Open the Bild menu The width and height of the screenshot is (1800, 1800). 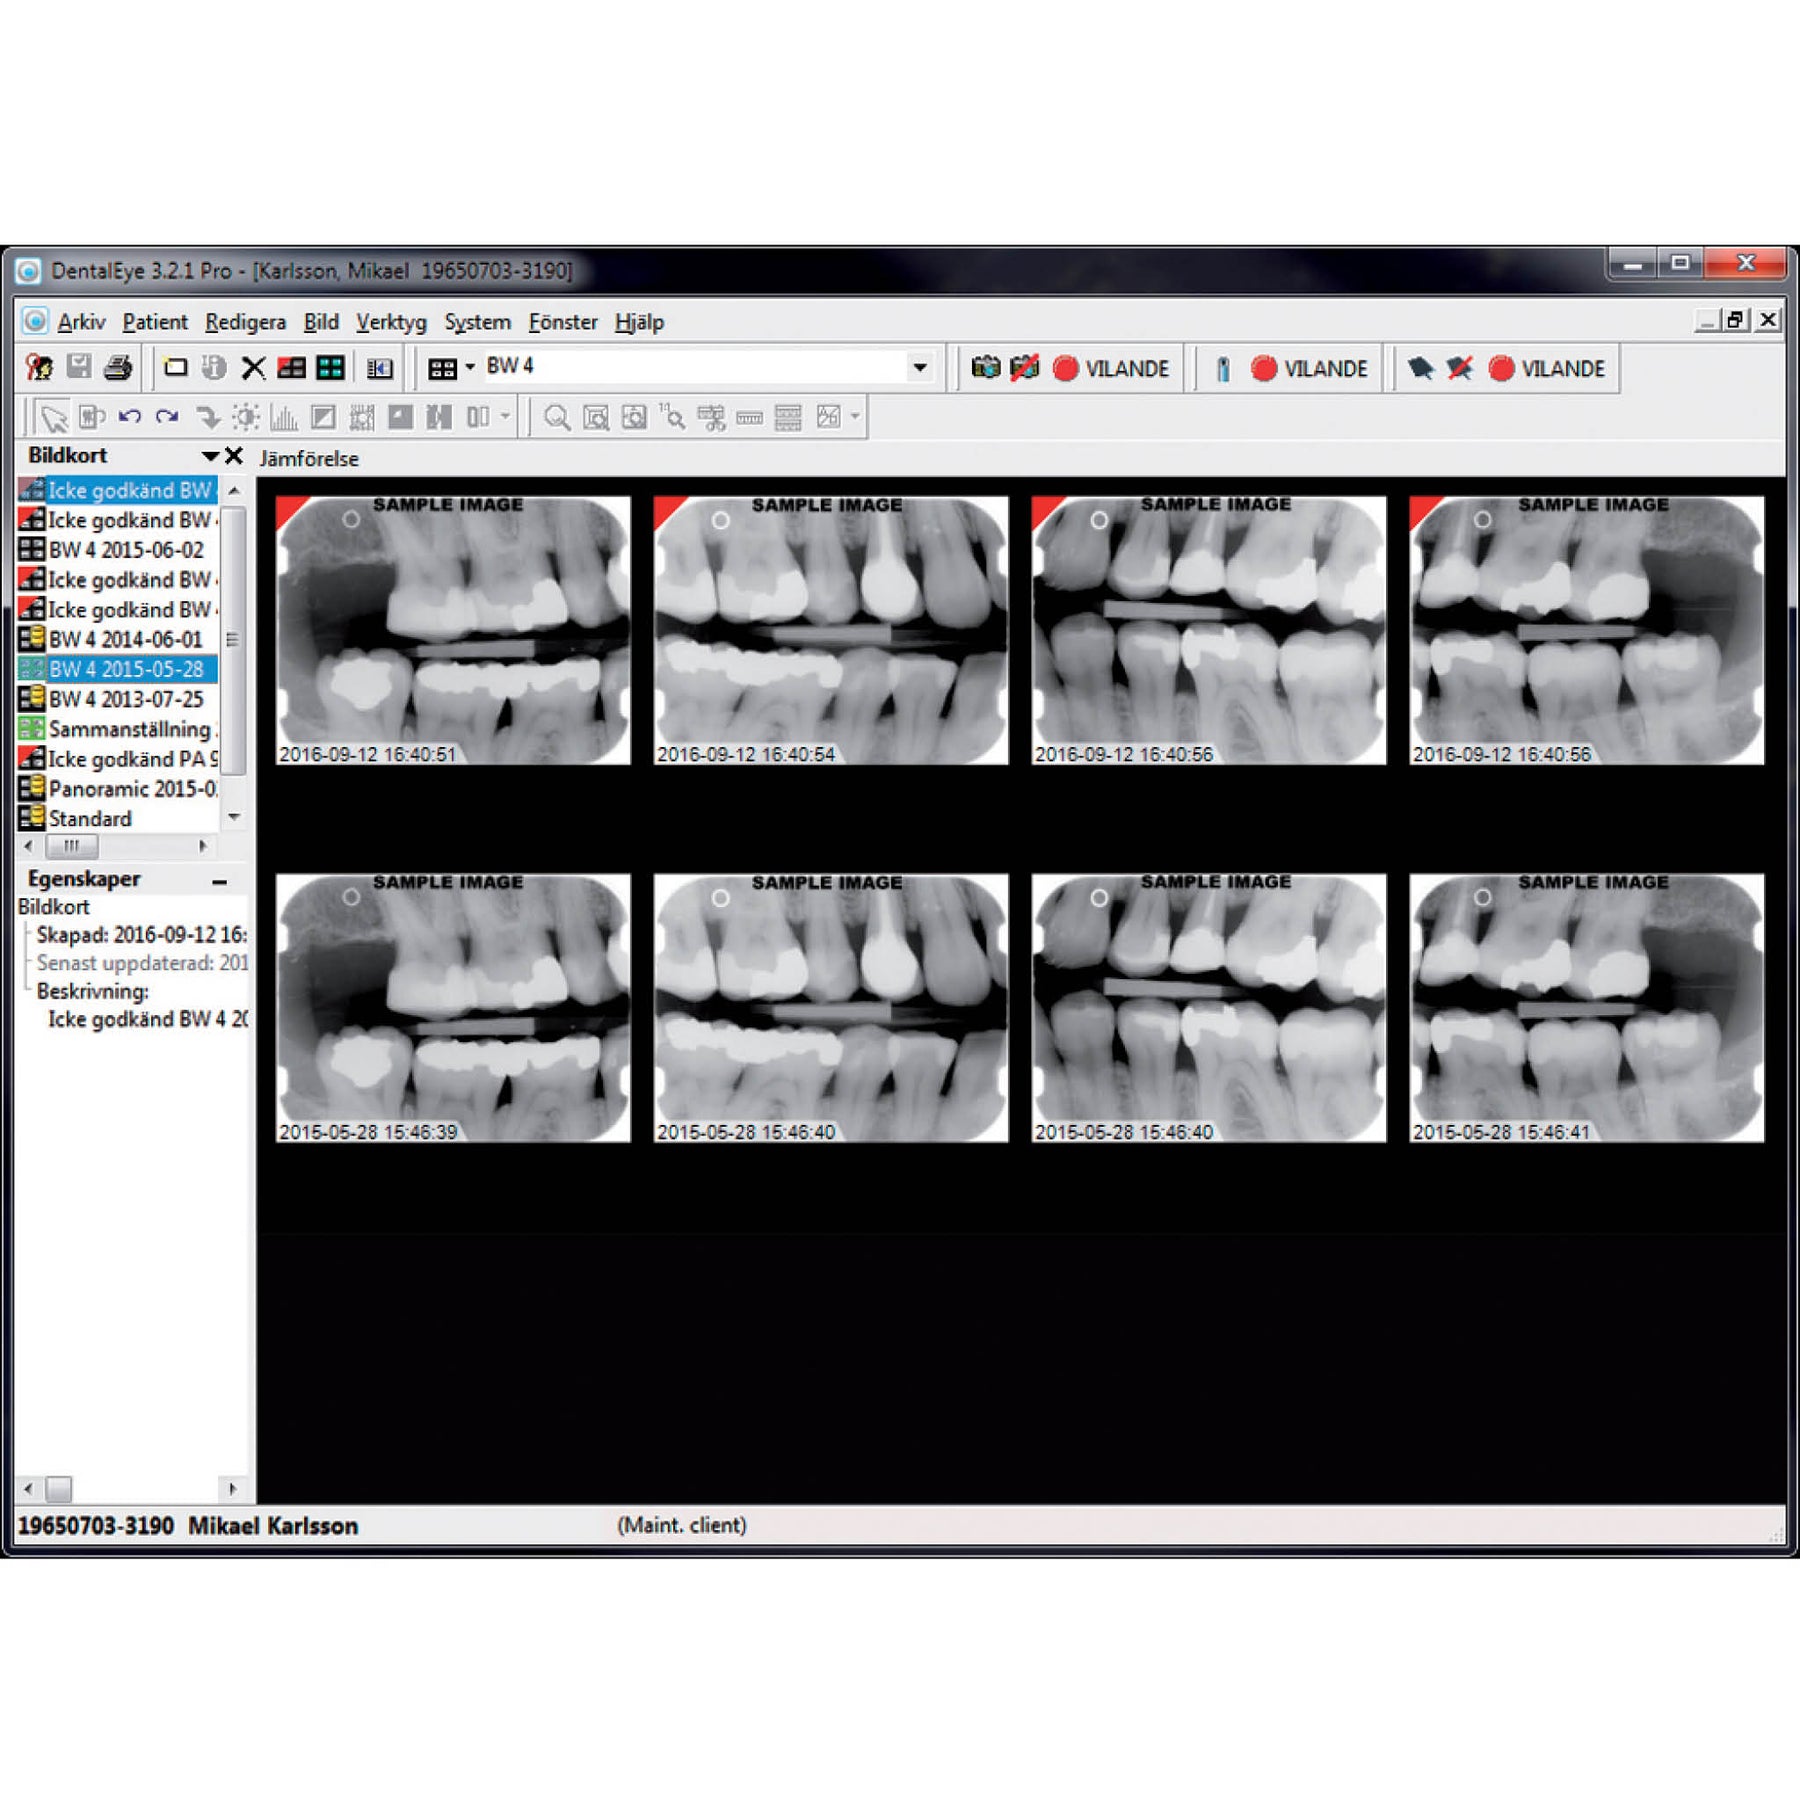(x=321, y=322)
